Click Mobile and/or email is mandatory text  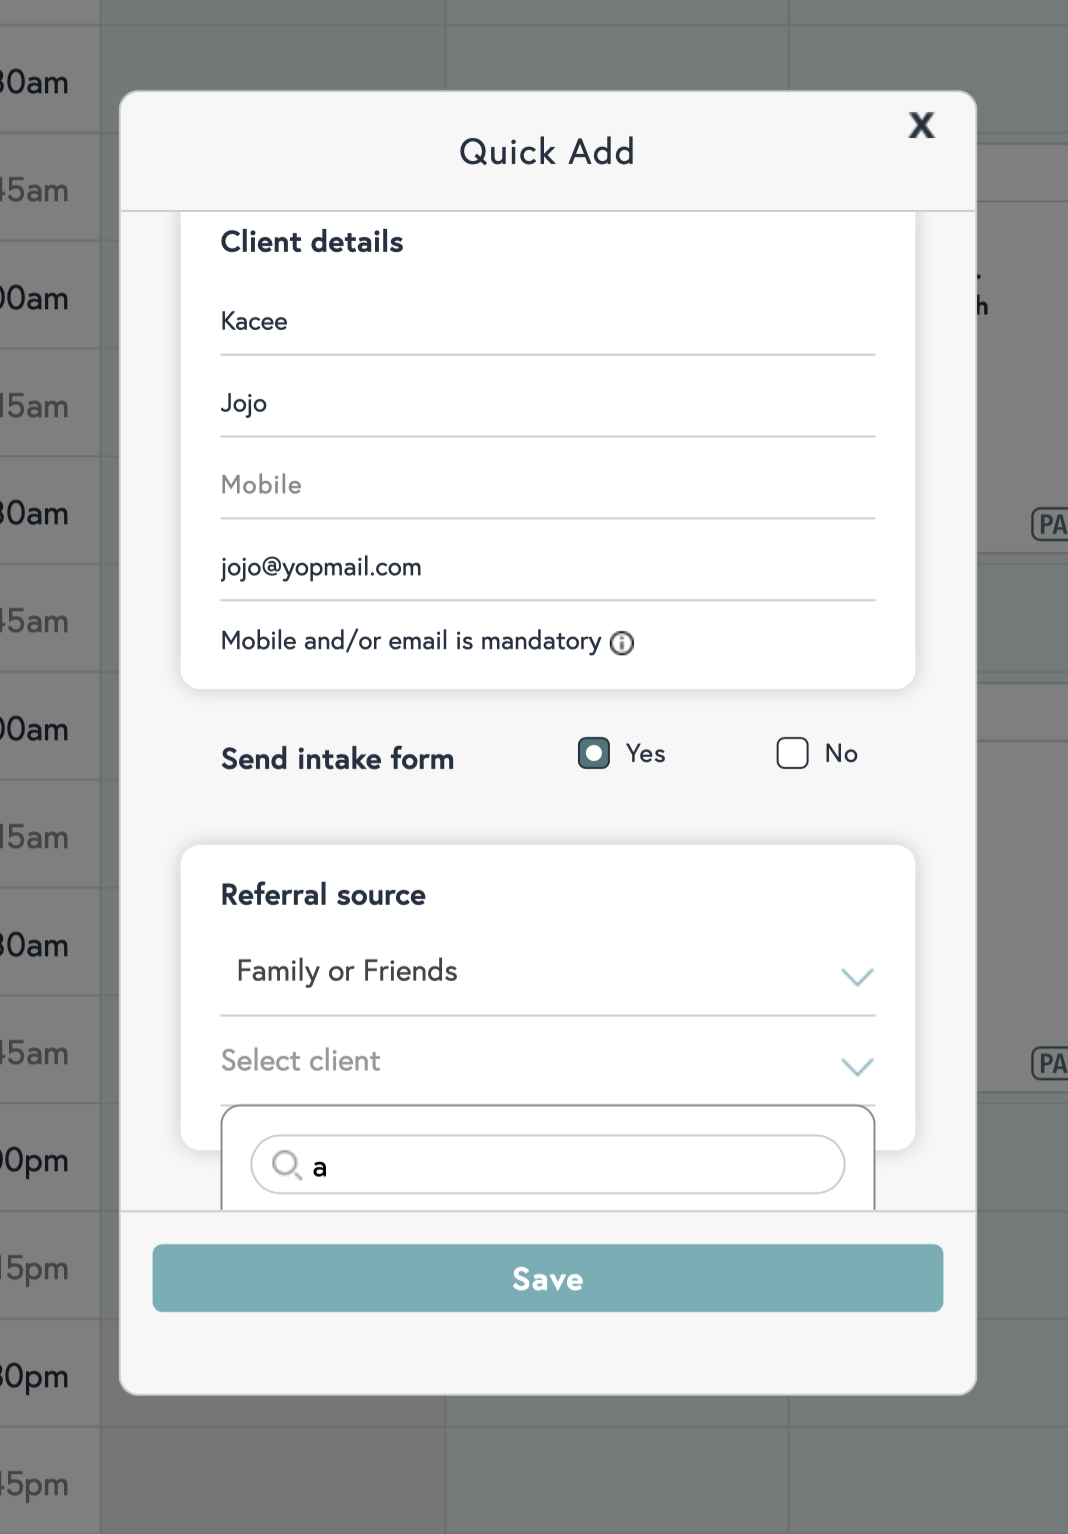tap(410, 641)
